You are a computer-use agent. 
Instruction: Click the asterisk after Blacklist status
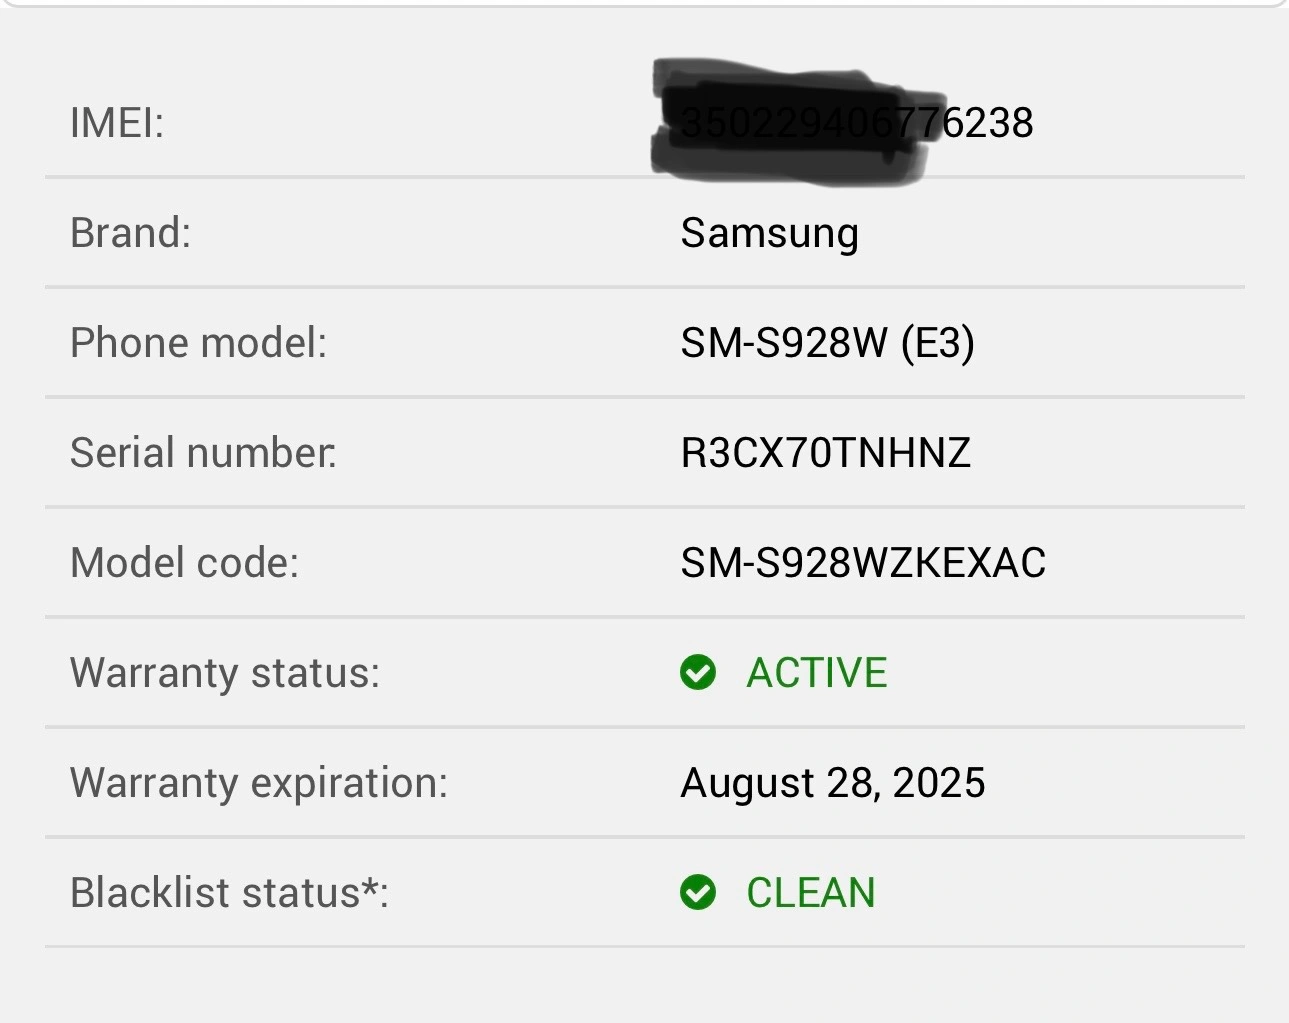pos(370,886)
